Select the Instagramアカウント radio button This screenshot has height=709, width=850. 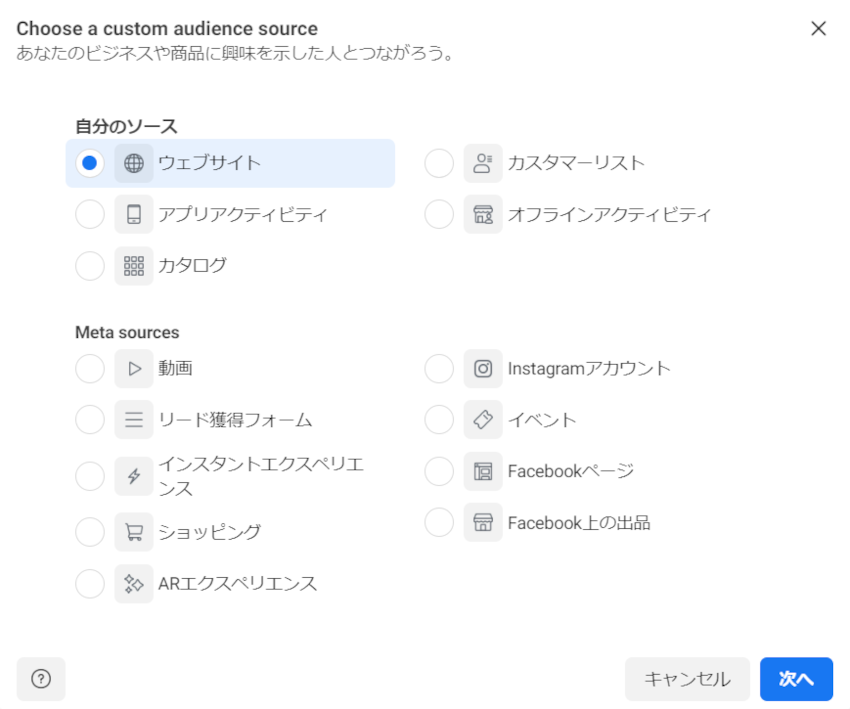[439, 369]
